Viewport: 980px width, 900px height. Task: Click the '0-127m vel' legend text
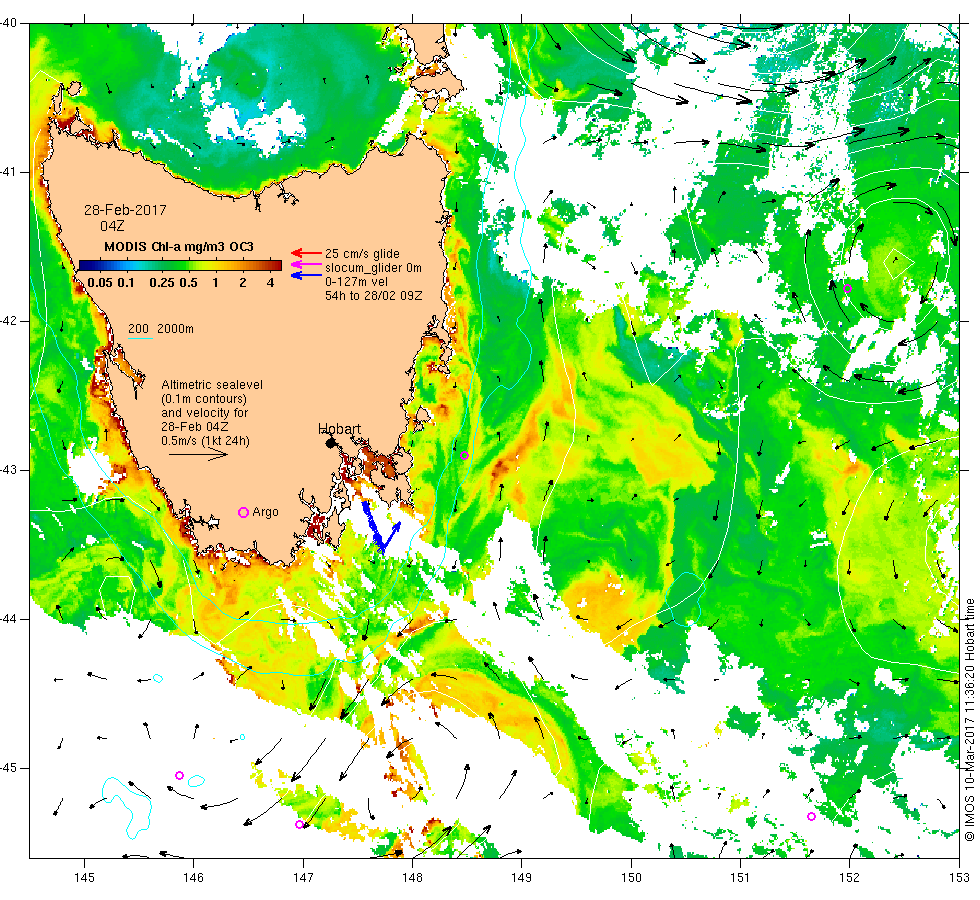[x=356, y=282]
